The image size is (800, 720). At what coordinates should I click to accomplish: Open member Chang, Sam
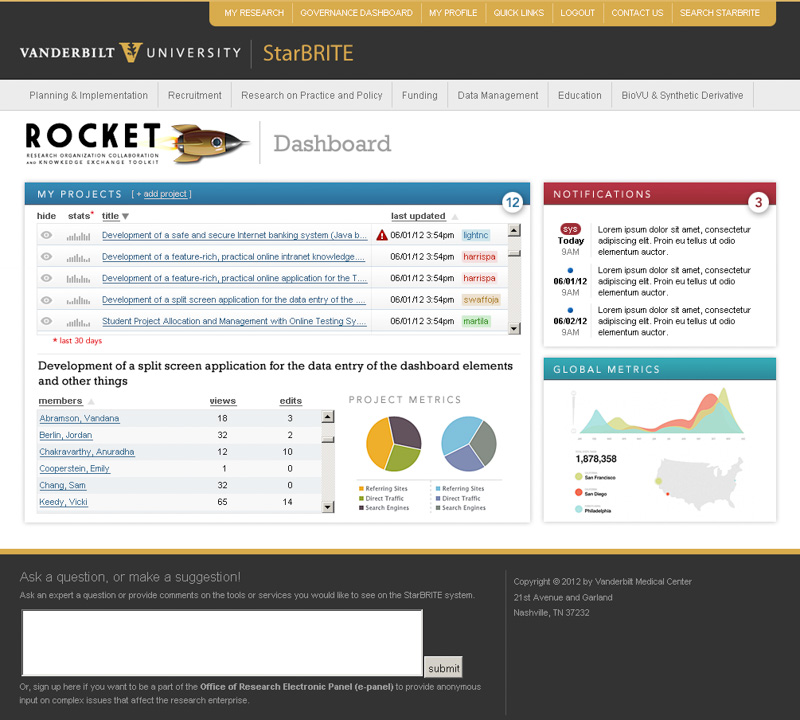[x=62, y=485]
